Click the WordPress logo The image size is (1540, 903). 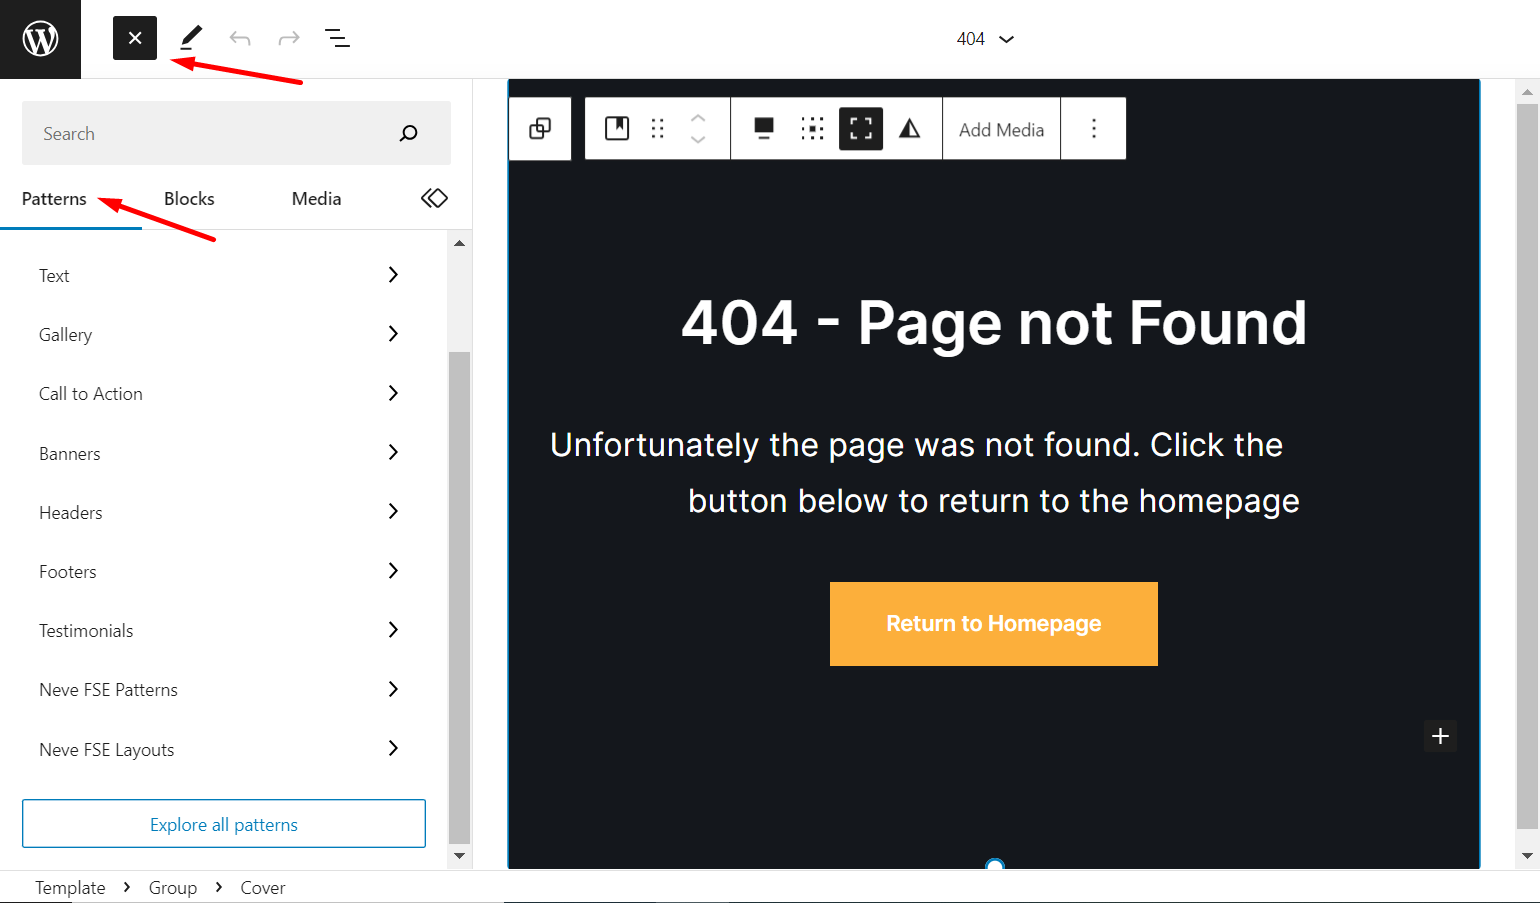tap(40, 39)
